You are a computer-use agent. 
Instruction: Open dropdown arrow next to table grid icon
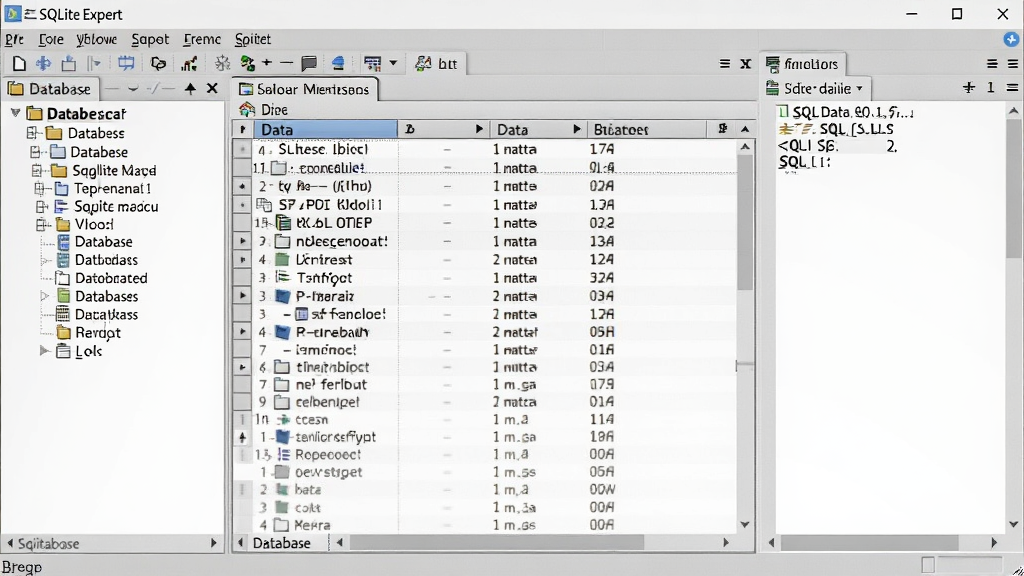point(393,63)
